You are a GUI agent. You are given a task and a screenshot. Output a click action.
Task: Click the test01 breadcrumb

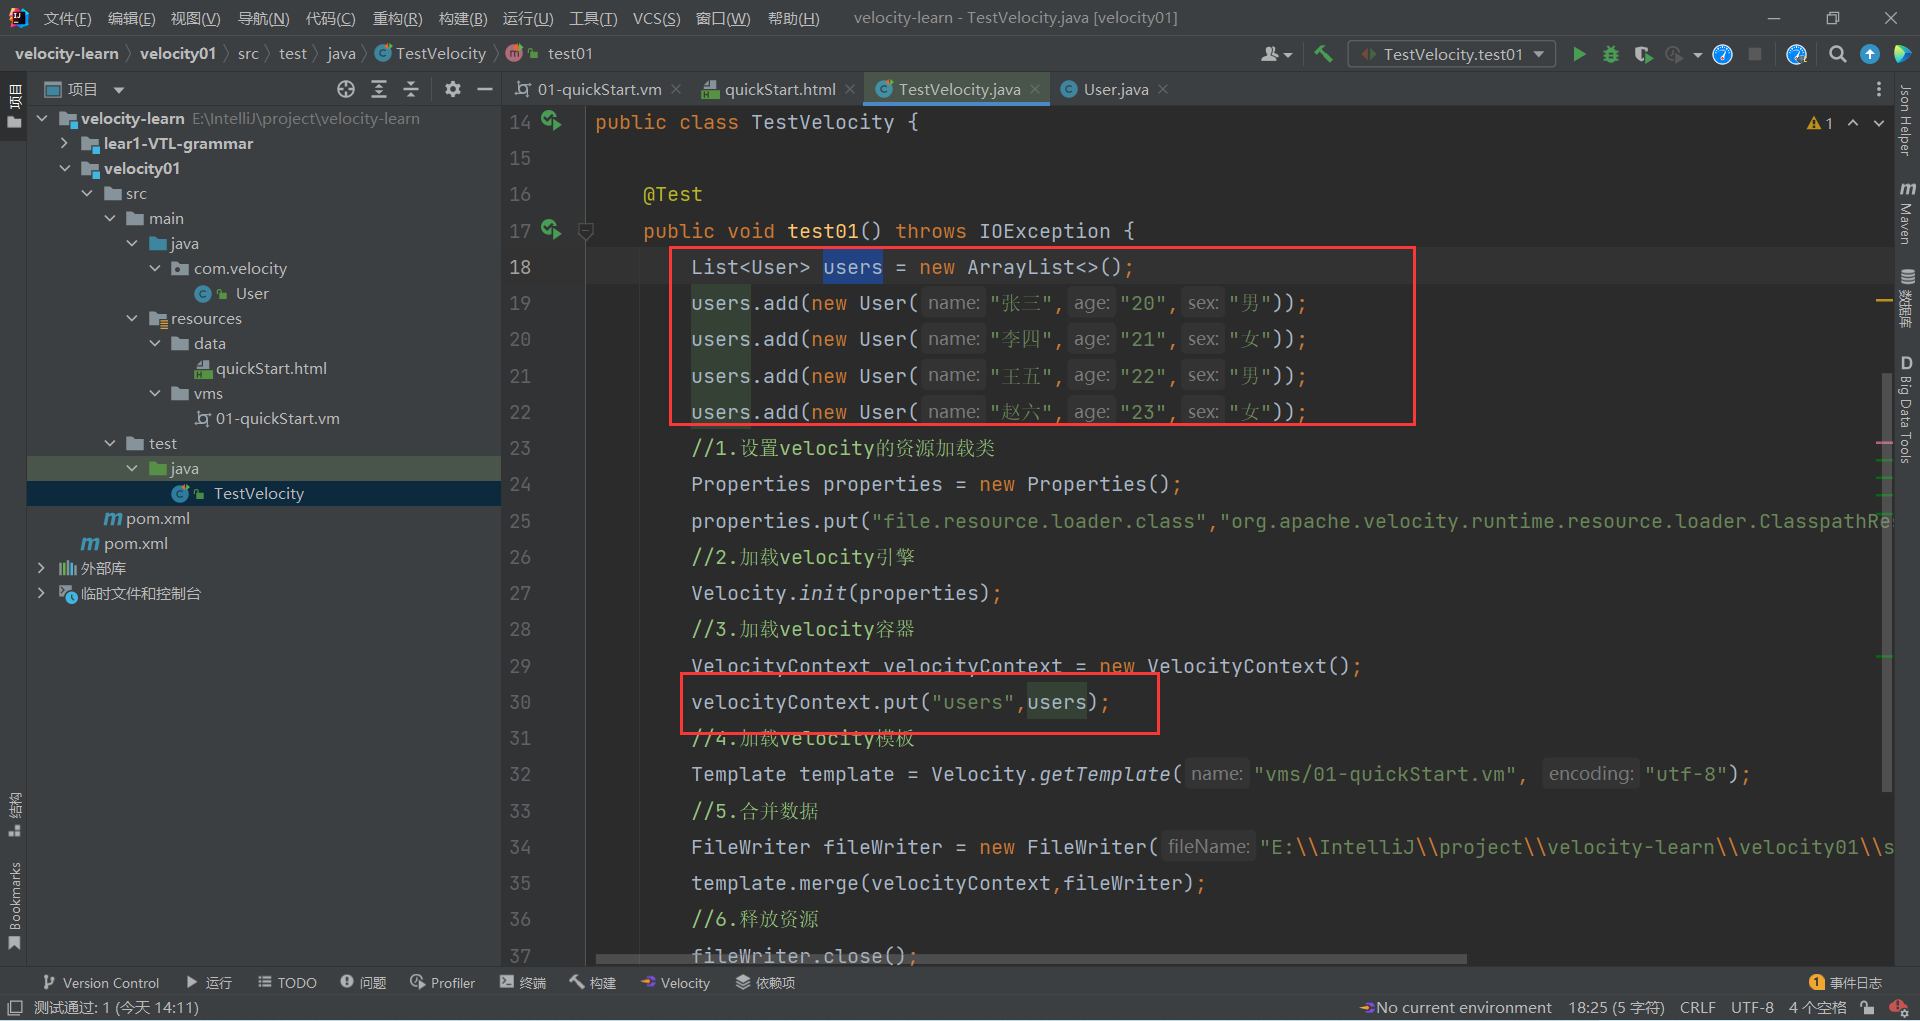click(x=569, y=54)
